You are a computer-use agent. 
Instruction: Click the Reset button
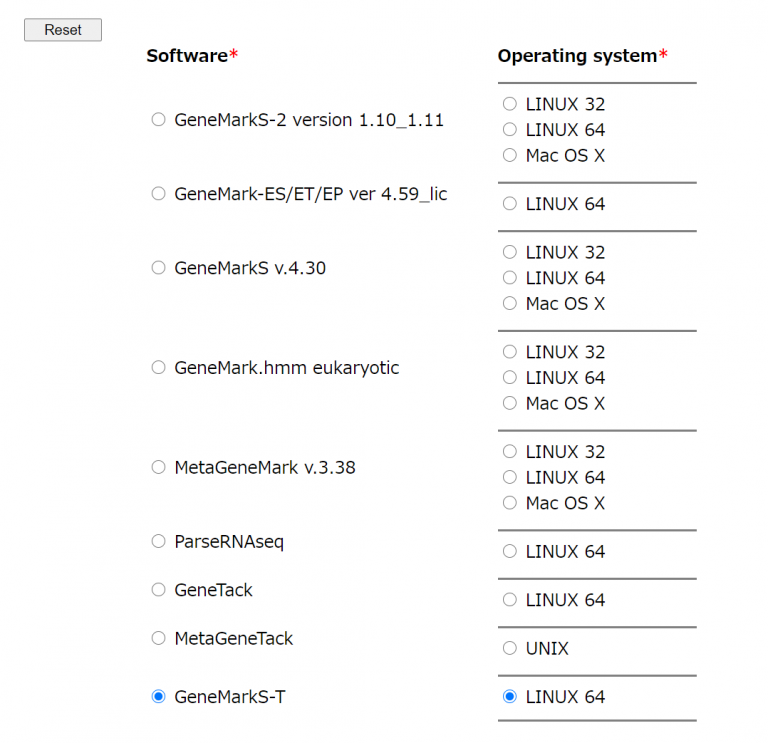(63, 30)
